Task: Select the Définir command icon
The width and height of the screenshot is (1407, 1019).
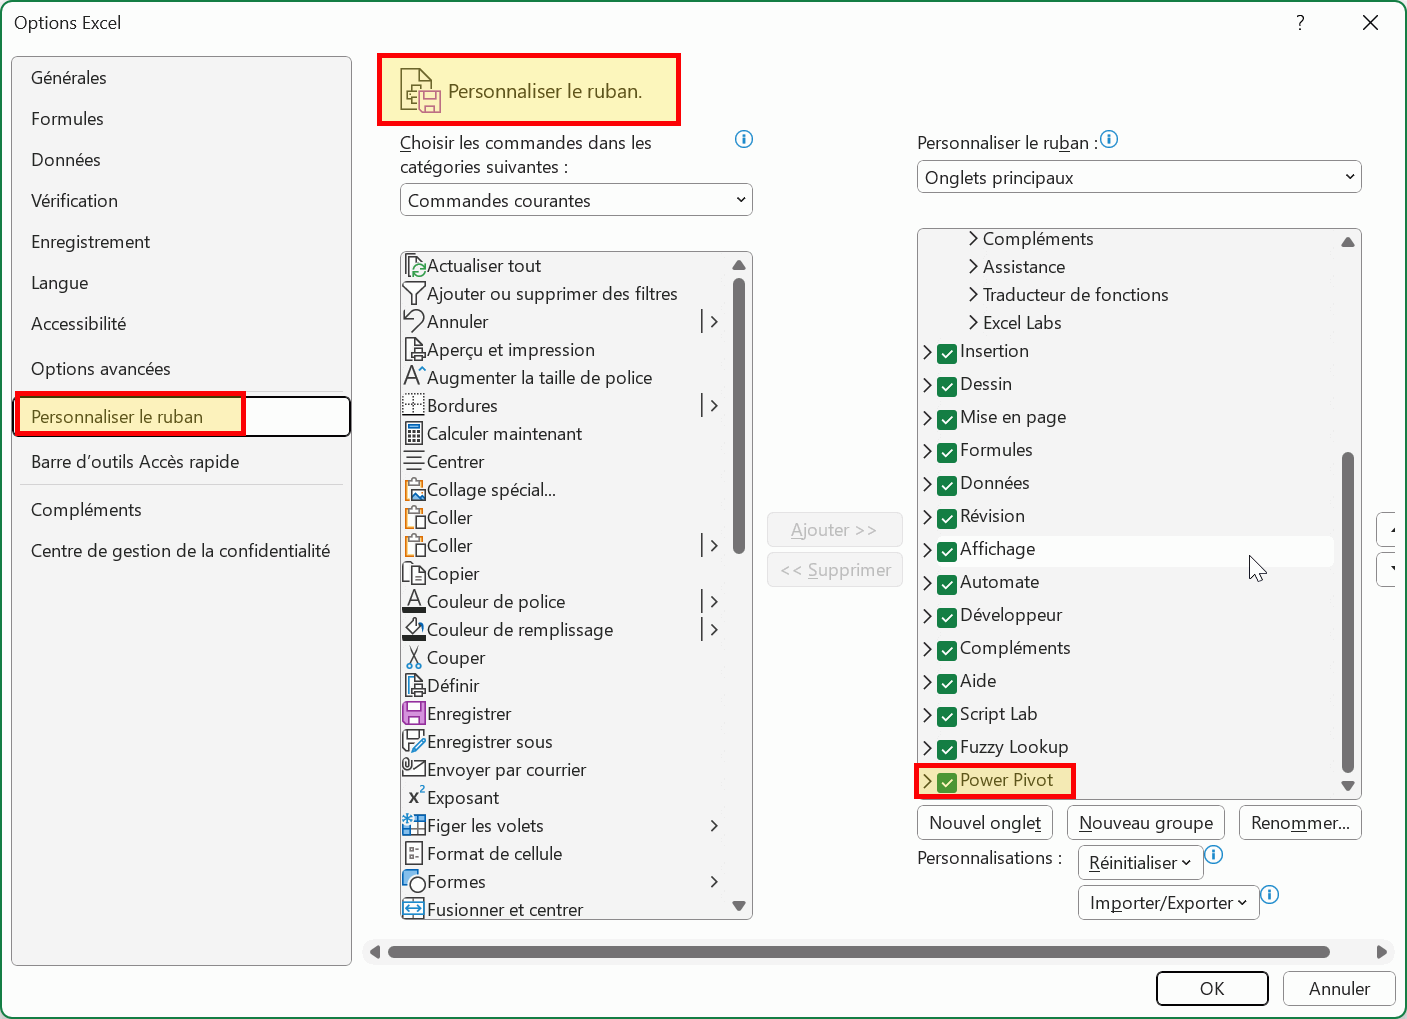Action: (x=414, y=686)
